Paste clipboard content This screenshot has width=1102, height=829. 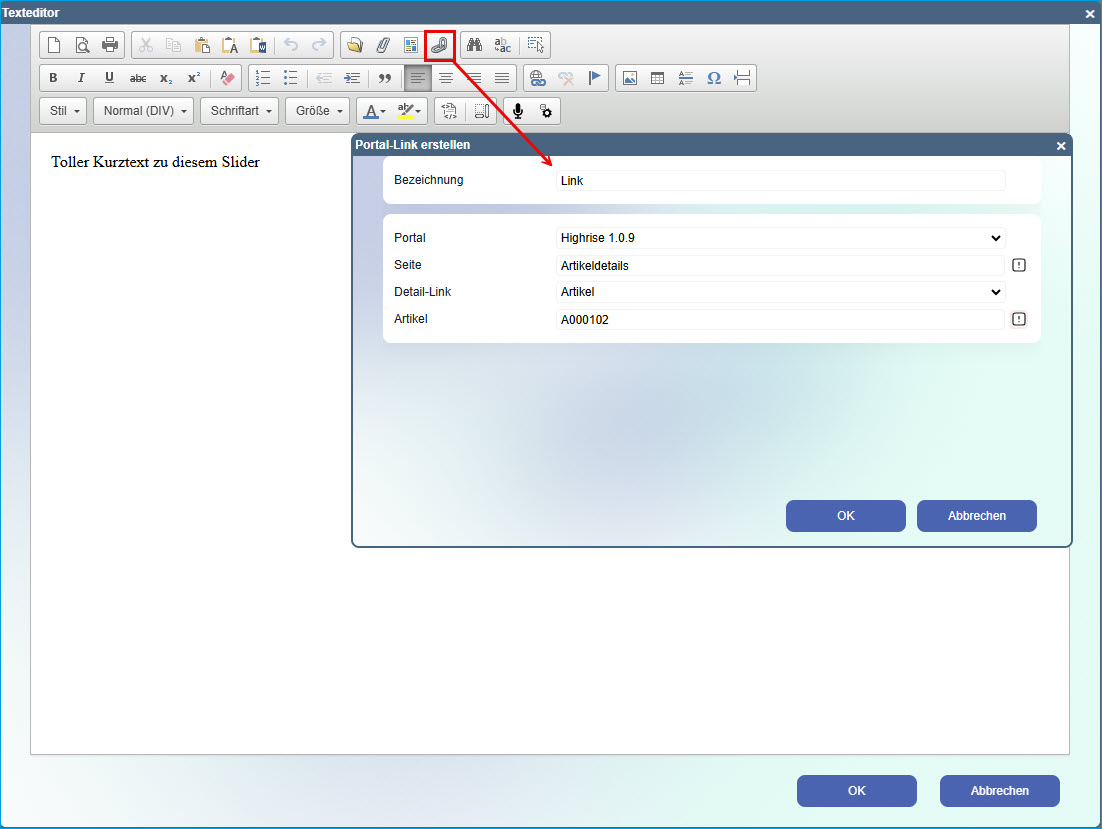202,45
